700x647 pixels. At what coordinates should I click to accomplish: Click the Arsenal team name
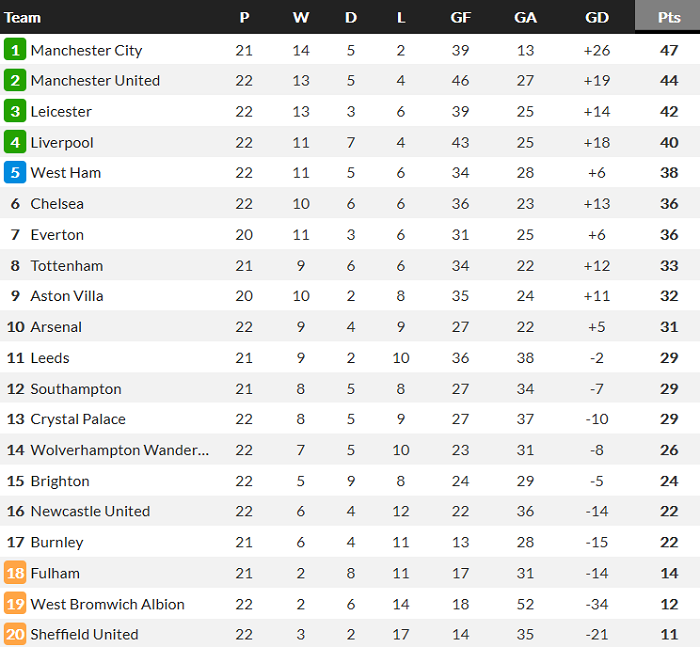(56, 327)
